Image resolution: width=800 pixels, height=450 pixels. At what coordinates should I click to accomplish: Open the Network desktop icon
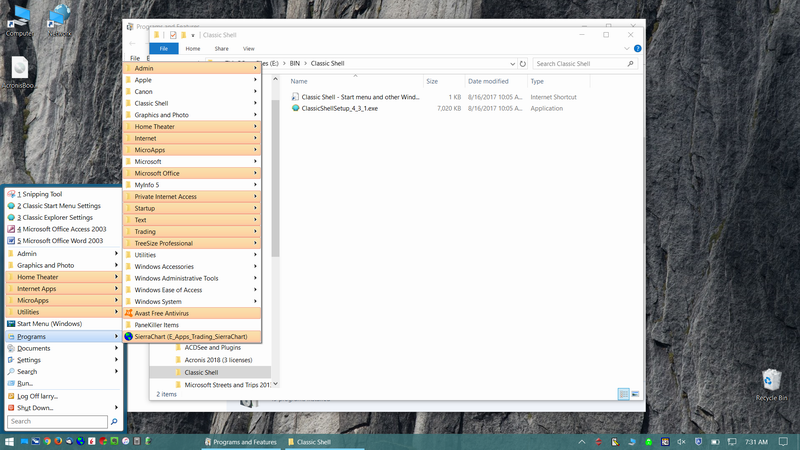pyautogui.click(x=59, y=21)
